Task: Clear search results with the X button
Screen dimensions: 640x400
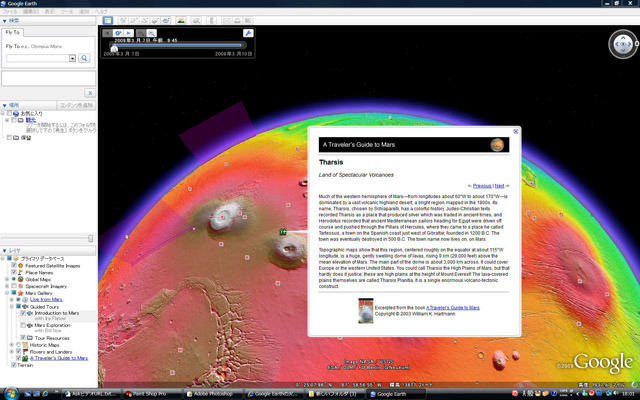Action: pos(90,93)
